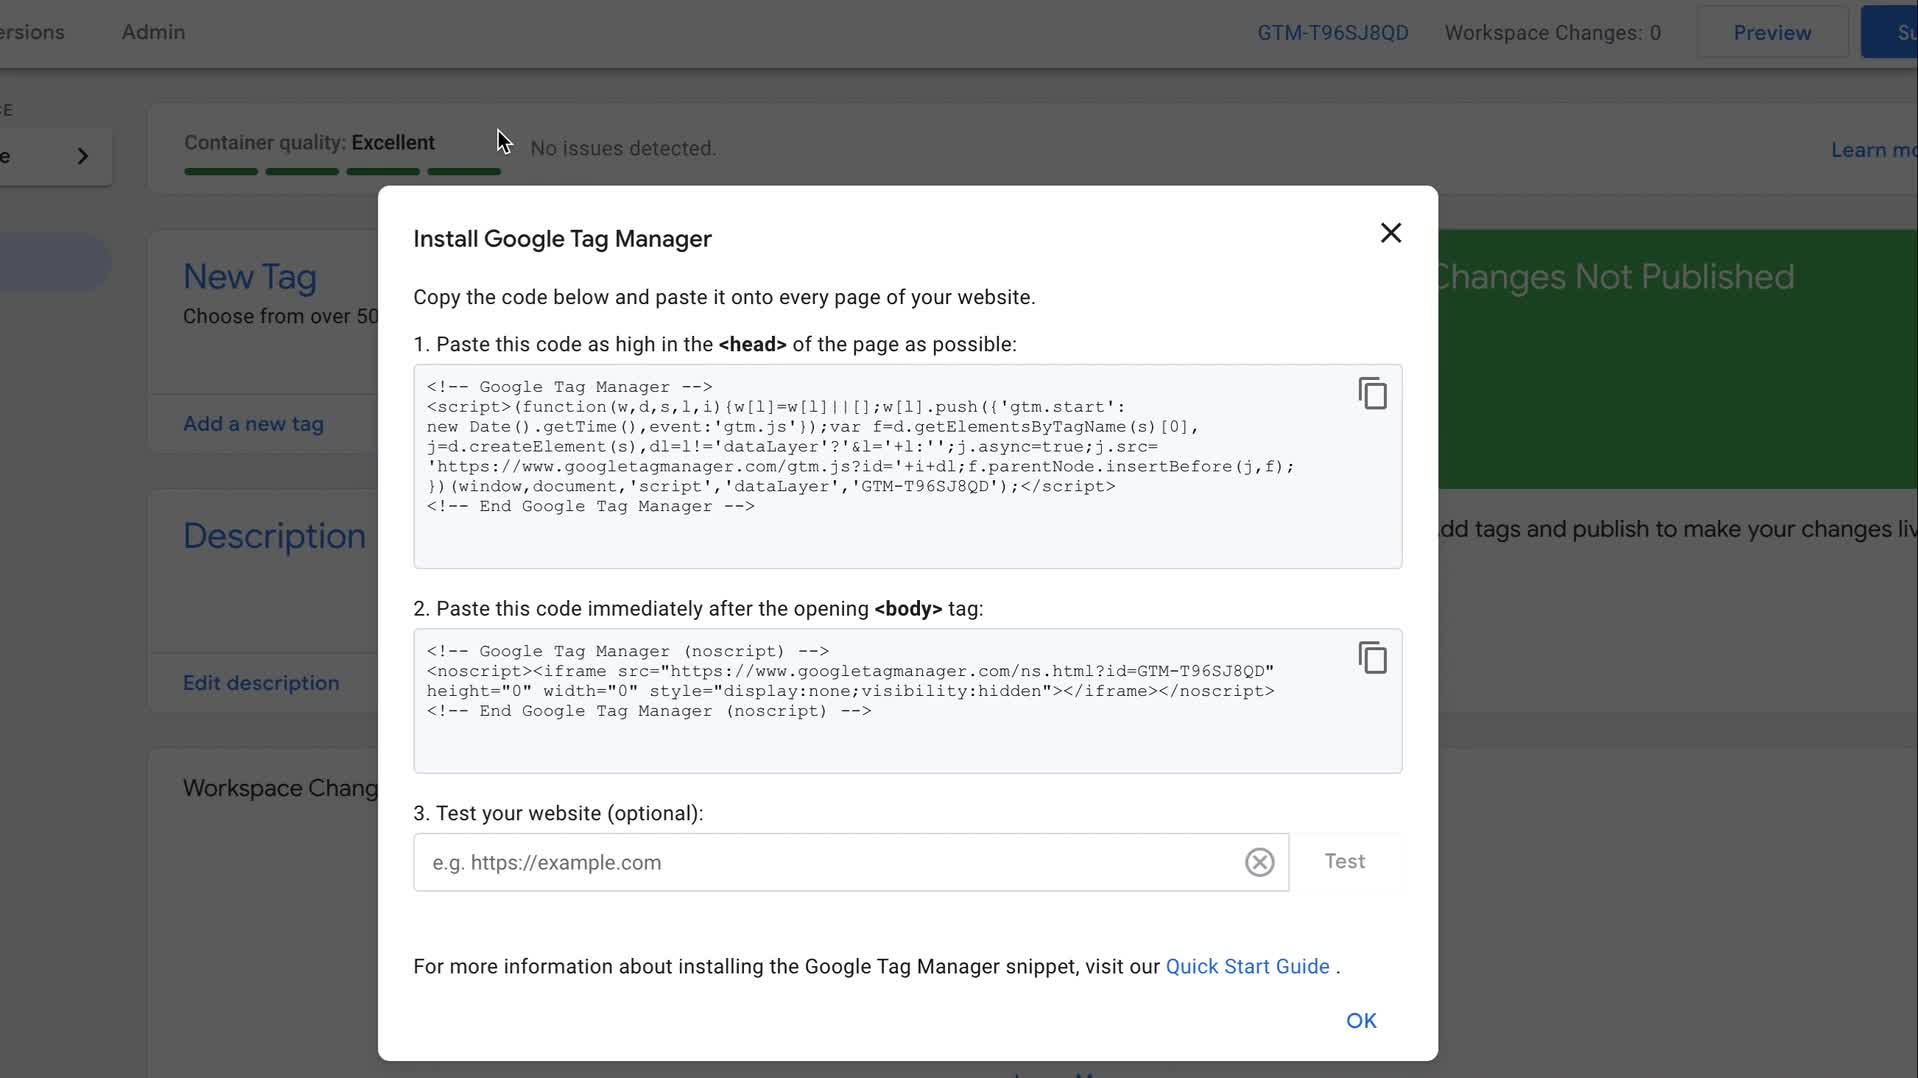Clear the test website URL field
The width and height of the screenshot is (1918, 1078).
click(1259, 862)
